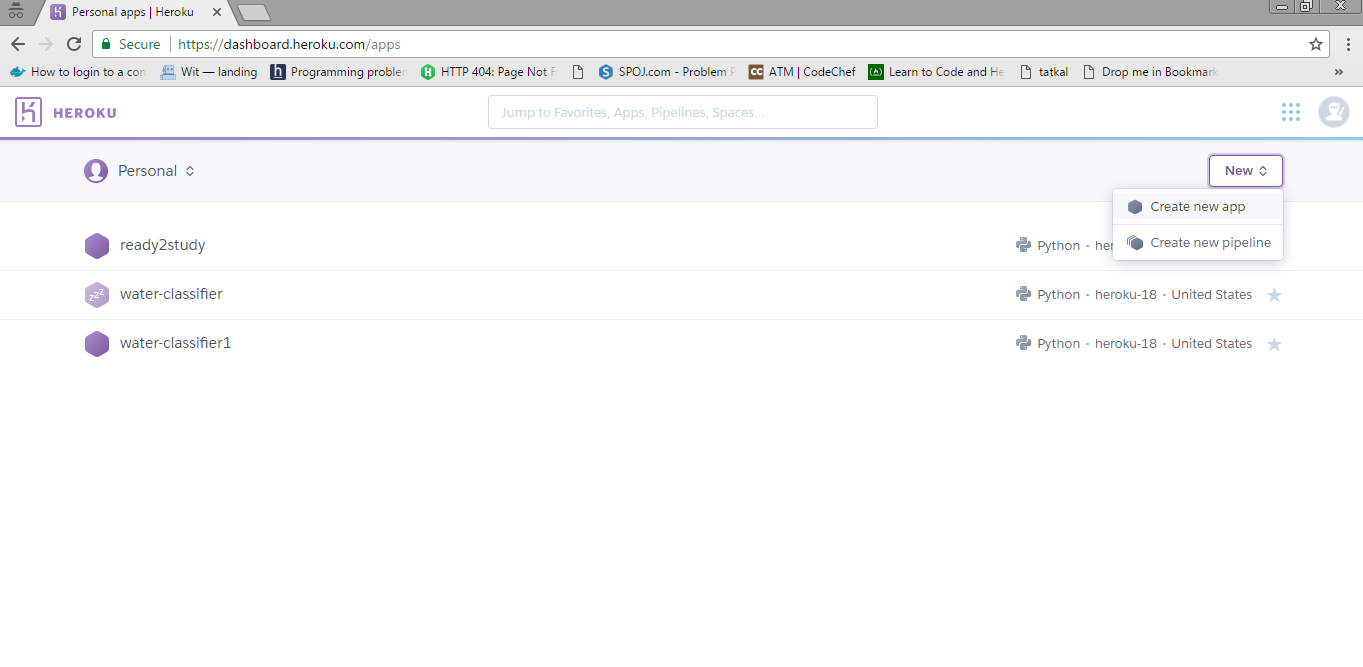Open the water-classifier app
1363x667 pixels.
coord(171,294)
